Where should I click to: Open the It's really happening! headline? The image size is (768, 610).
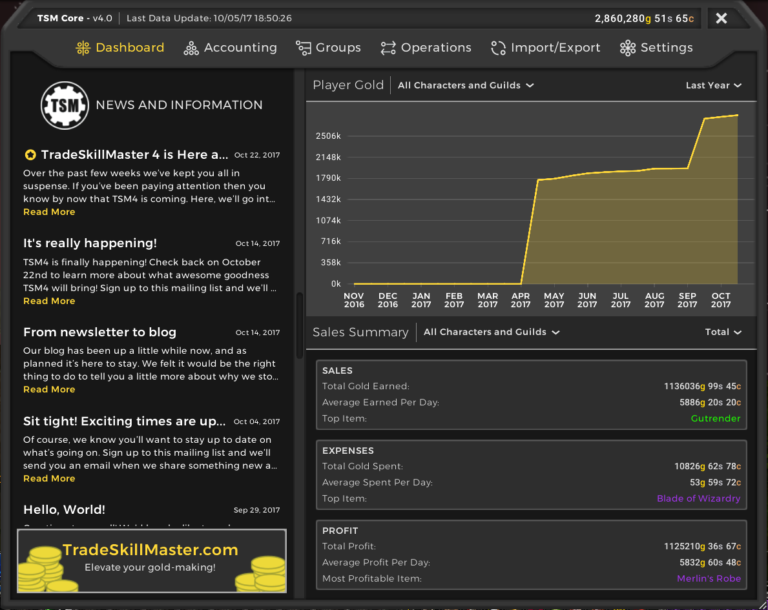pos(90,244)
